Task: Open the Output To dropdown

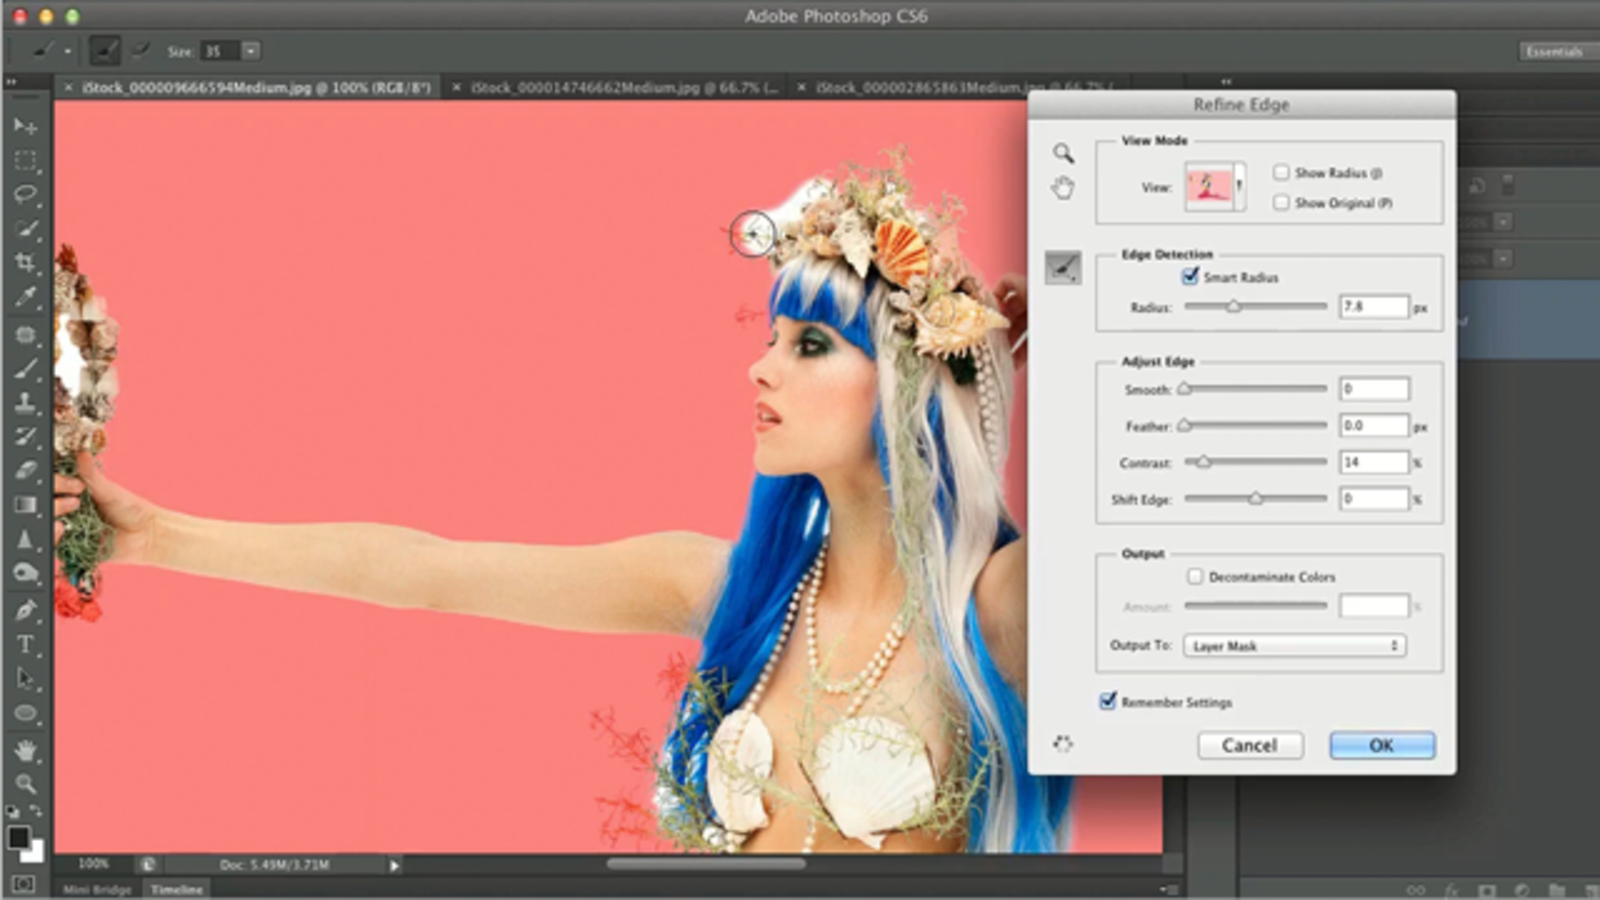Action: coord(1295,646)
